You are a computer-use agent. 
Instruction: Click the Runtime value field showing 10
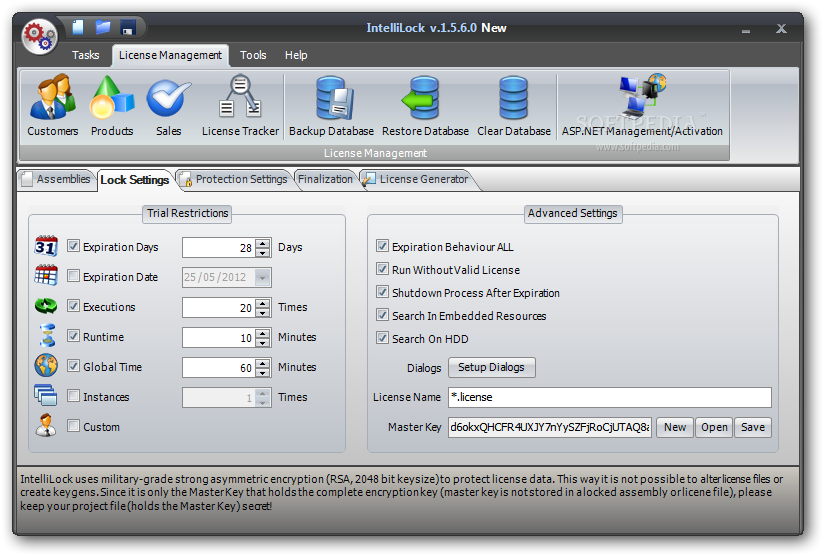point(219,337)
